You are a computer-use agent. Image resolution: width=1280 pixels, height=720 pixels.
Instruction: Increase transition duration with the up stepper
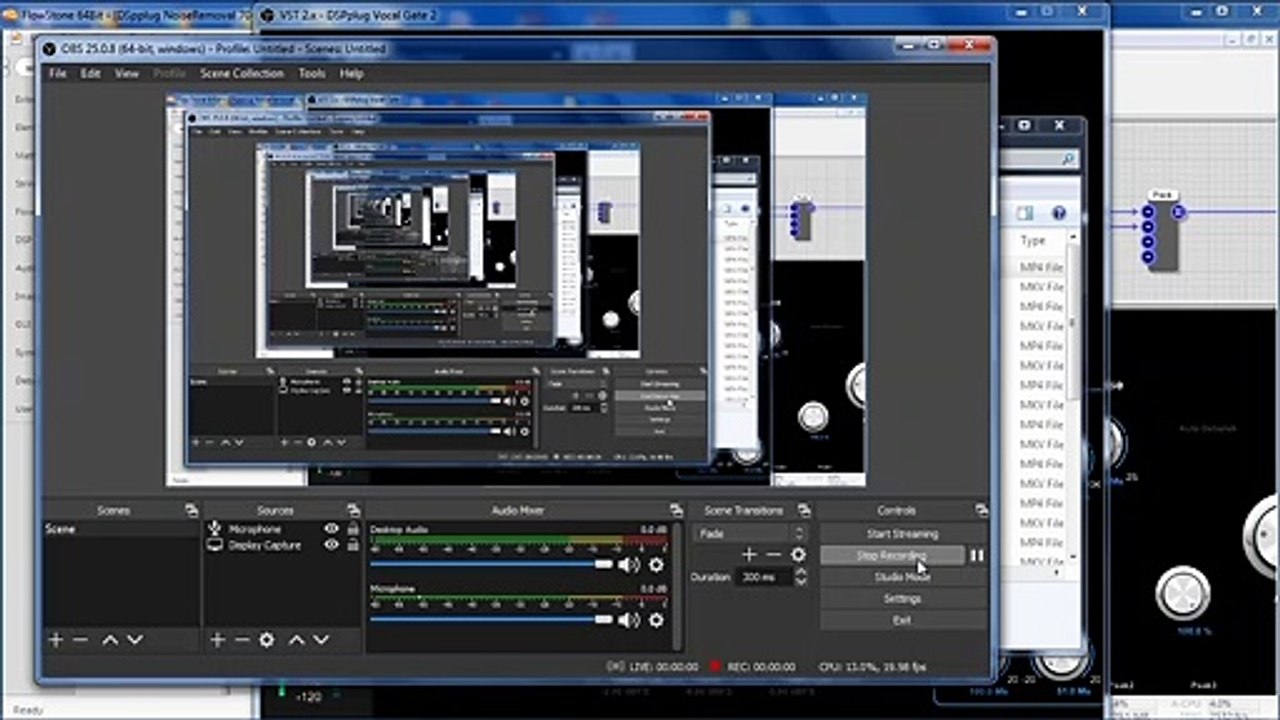(800, 572)
